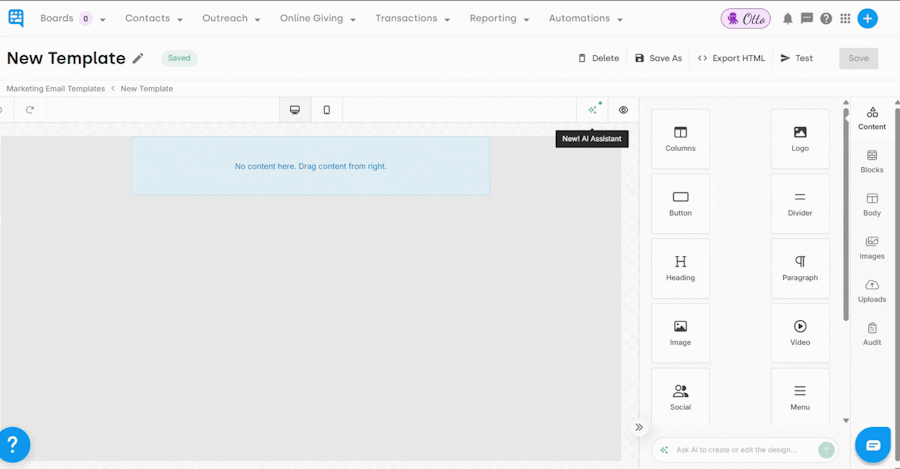Expand the Automations dropdown arrow
900x469 pixels.
coord(620,20)
